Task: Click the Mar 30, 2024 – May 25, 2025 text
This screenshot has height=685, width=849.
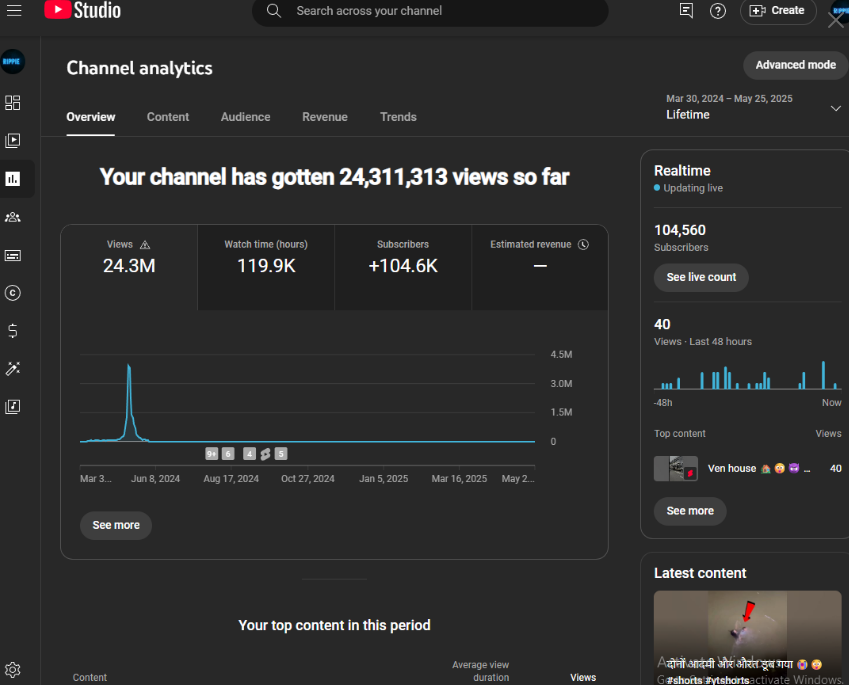Action: click(729, 99)
